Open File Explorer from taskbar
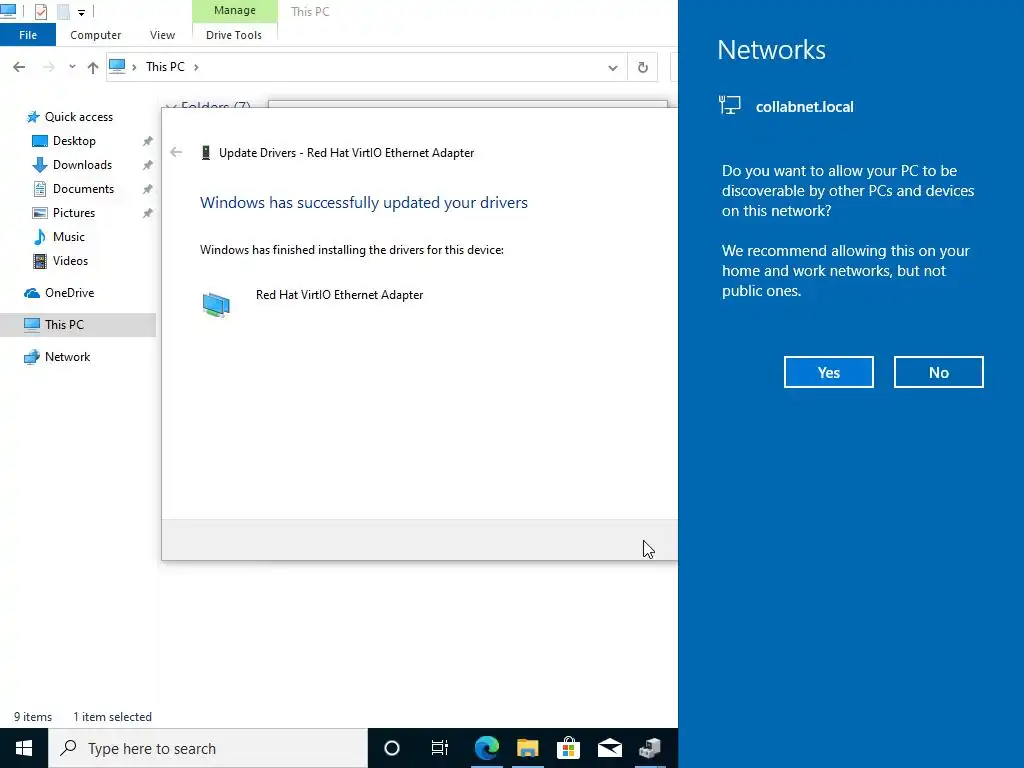Image resolution: width=1024 pixels, height=768 pixels. [x=528, y=748]
